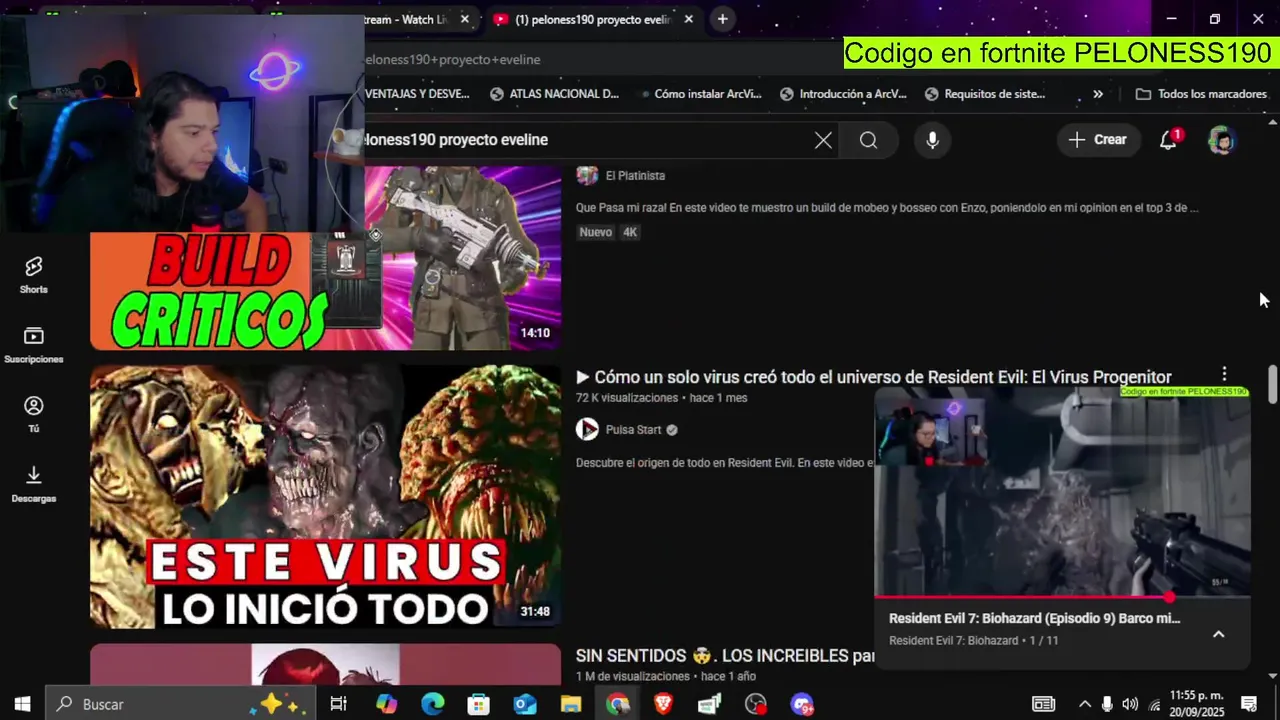This screenshot has width=1280, height=720.
Task: Close the peloness190 proyecto eveline tab
Action: (x=688, y=19)
